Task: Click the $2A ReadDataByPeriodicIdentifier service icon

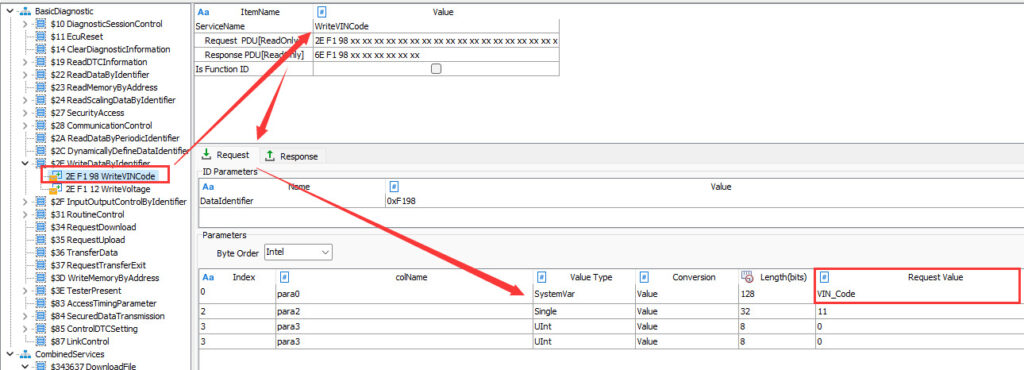Action: click(x=40, y=138)
